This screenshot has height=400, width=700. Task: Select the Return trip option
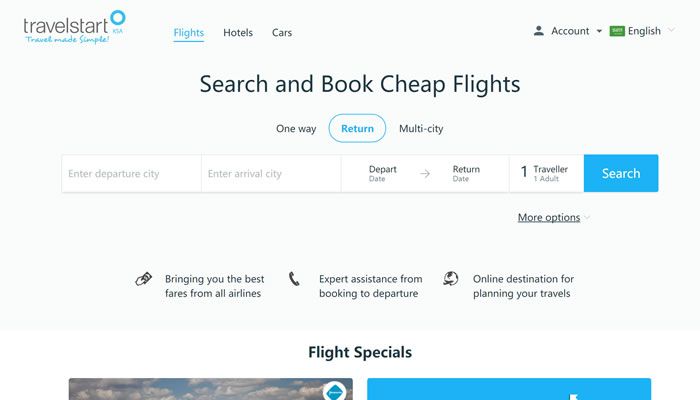pos(357,129)
